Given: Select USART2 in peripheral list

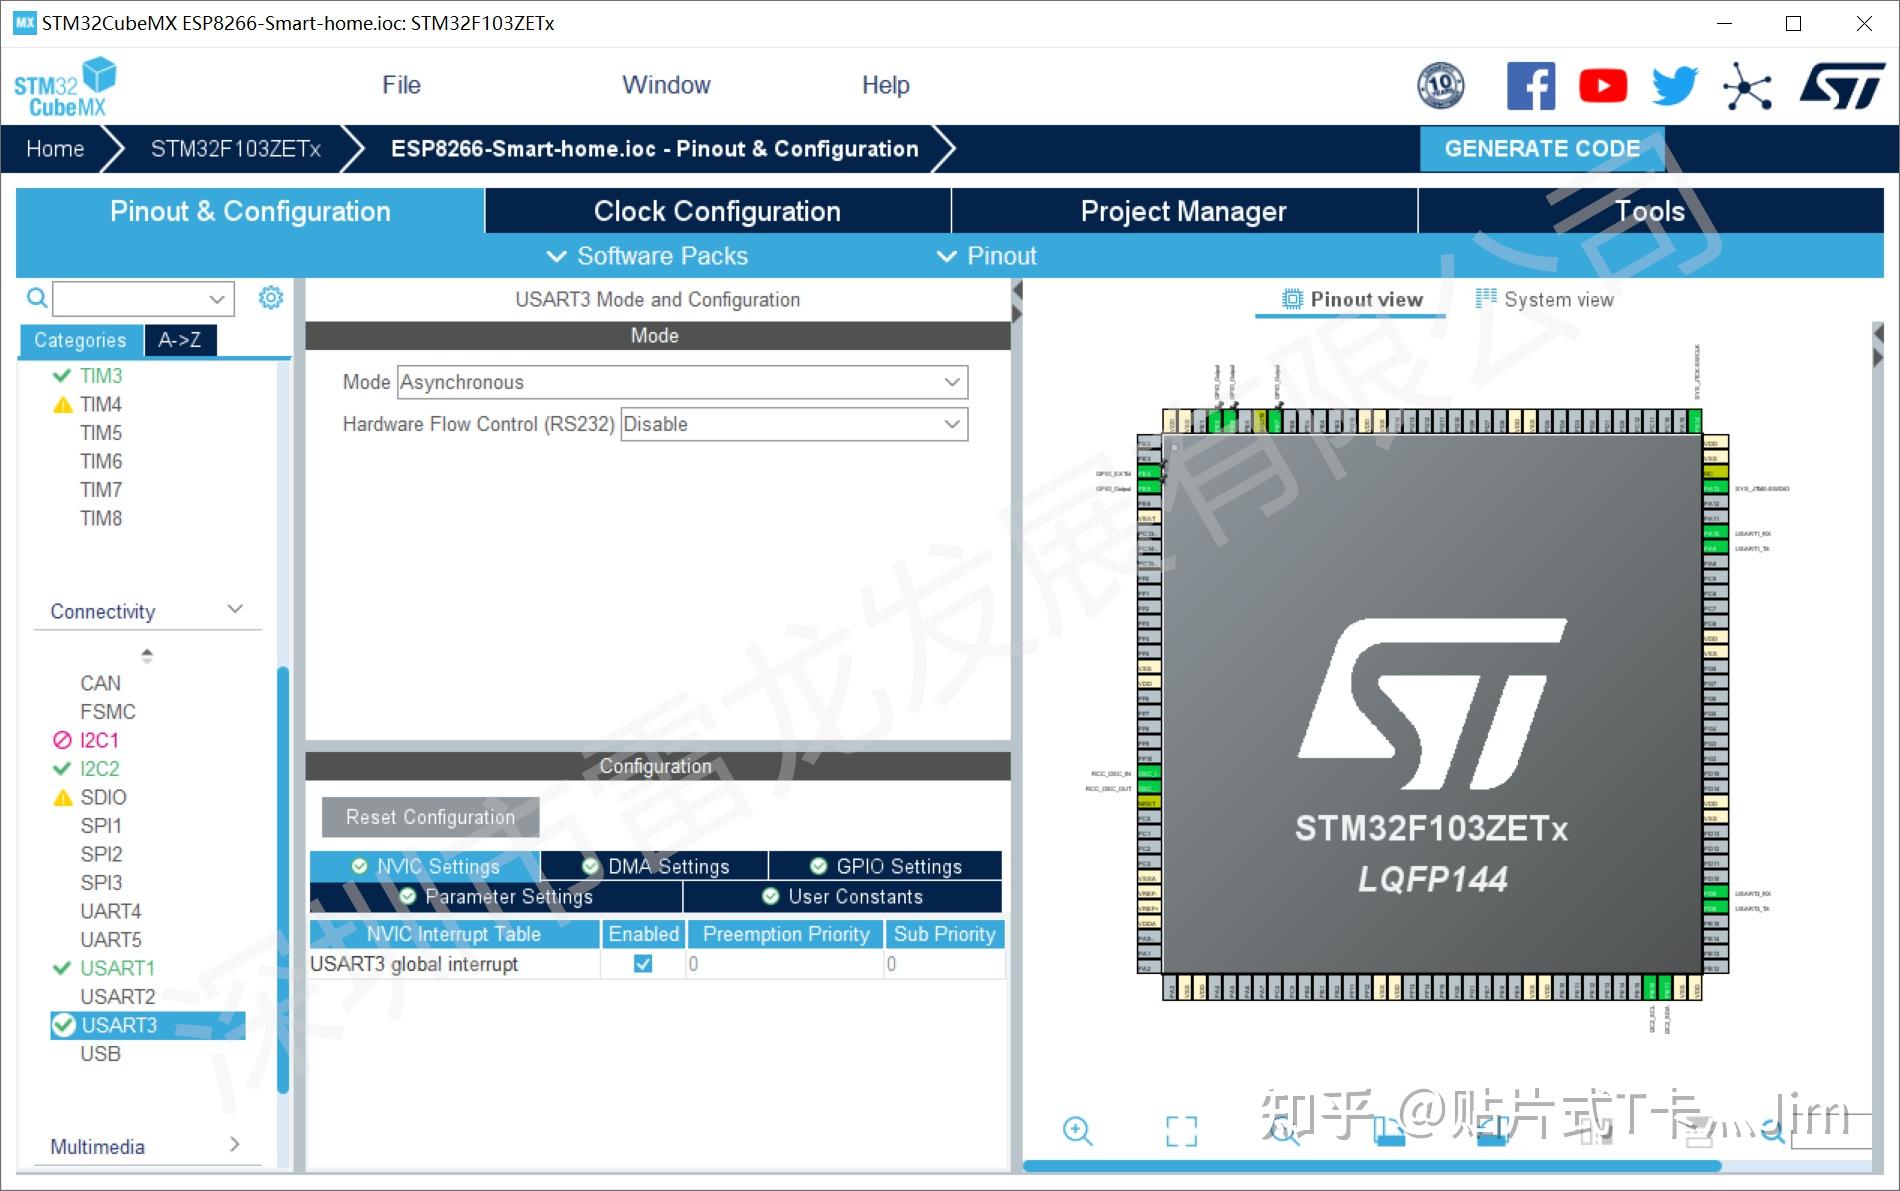Looking at the screenshot, I should pos(118,996).
